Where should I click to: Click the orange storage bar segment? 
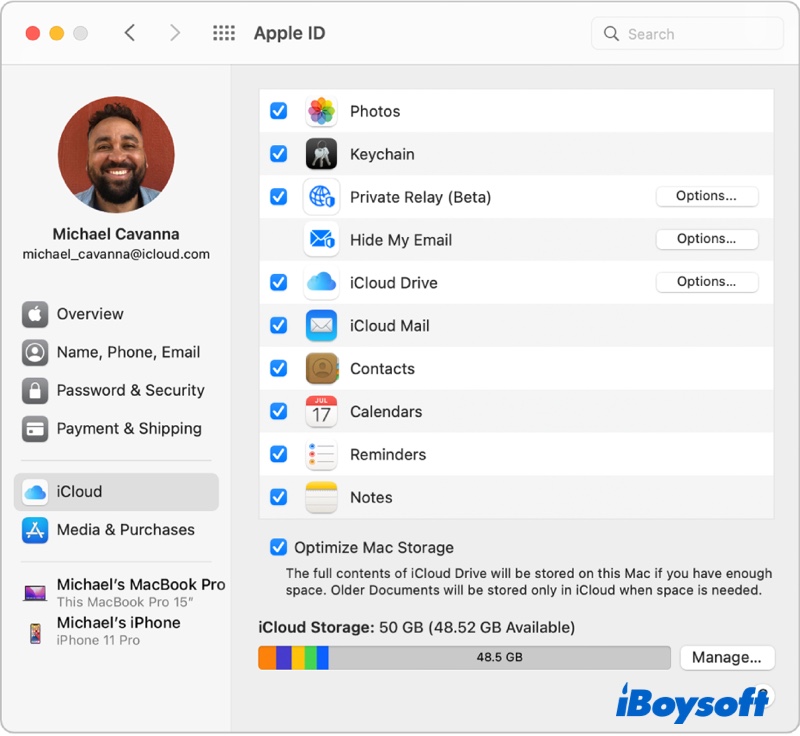[x=267, y=657]
